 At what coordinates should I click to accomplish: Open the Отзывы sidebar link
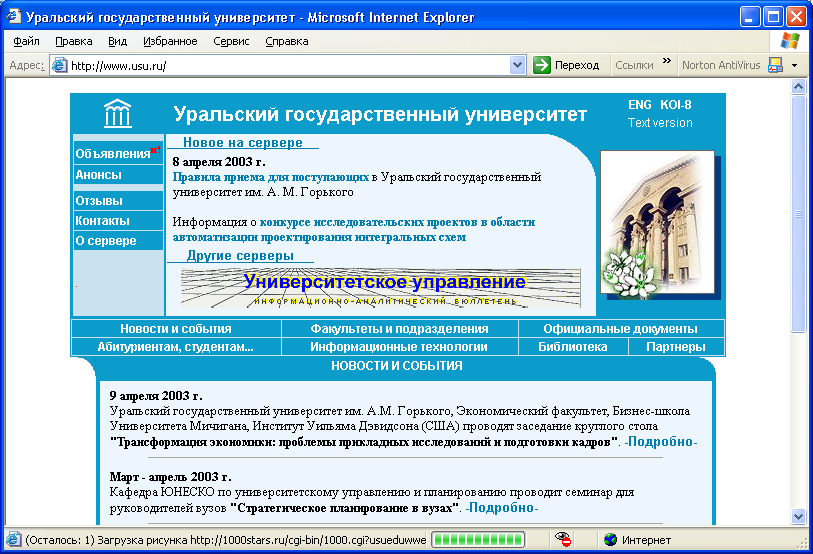[x=118, y=201]
